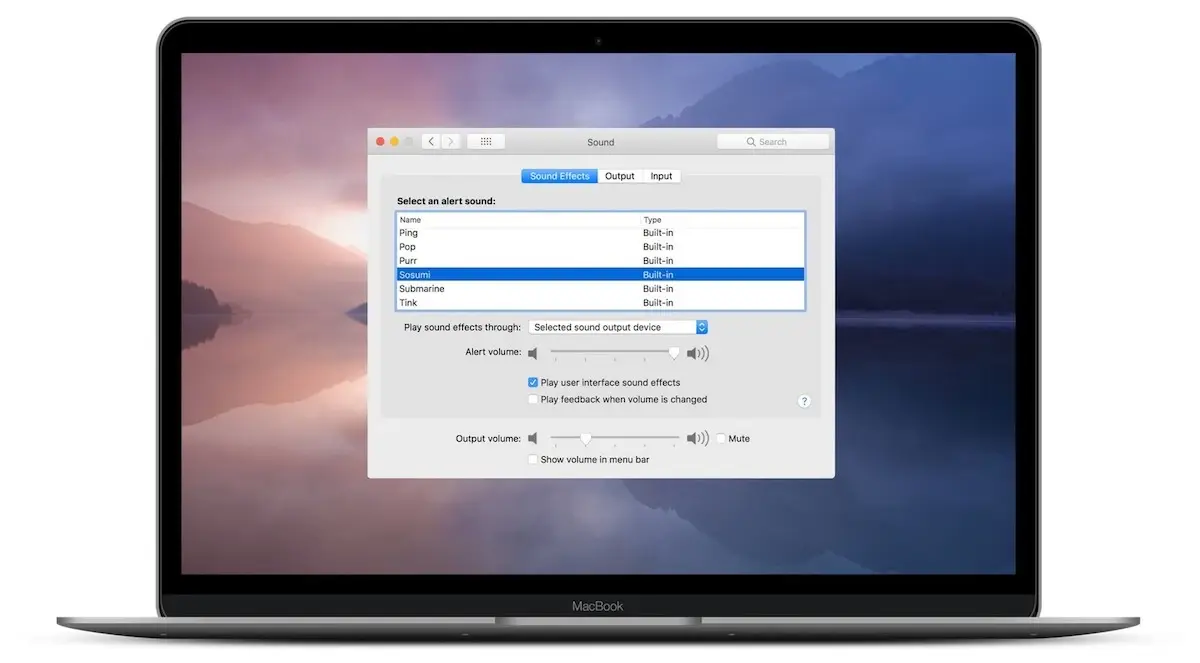Enable Play feedback when volume is changed
This screenshot has height=663, width=1200.
pyautogui.click(x=533, y=399)
